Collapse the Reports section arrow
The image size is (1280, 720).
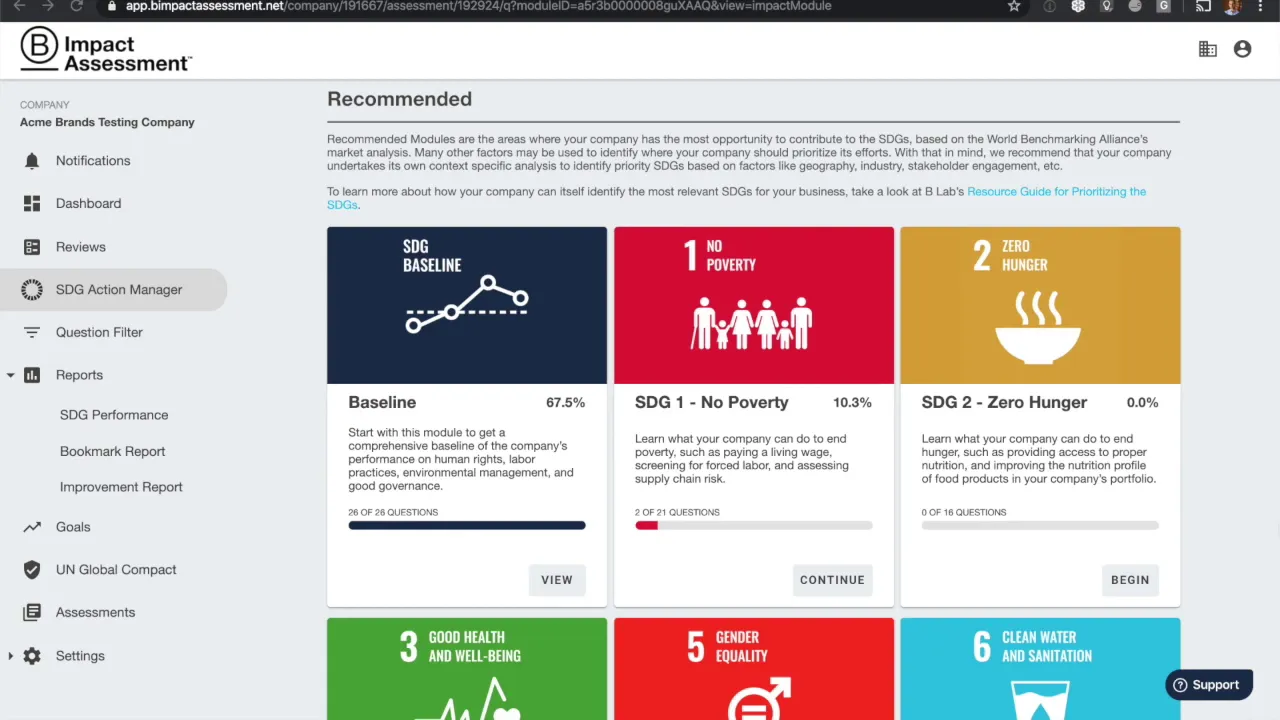click(10, 375)
